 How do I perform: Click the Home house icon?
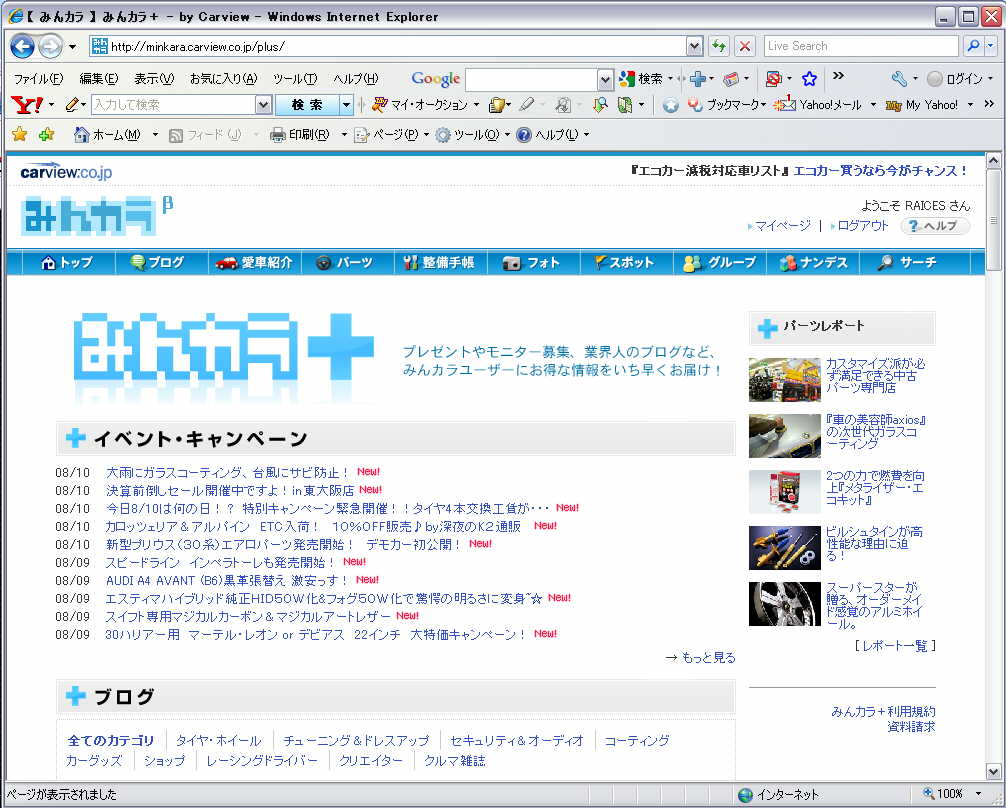[x=81, y=135]
